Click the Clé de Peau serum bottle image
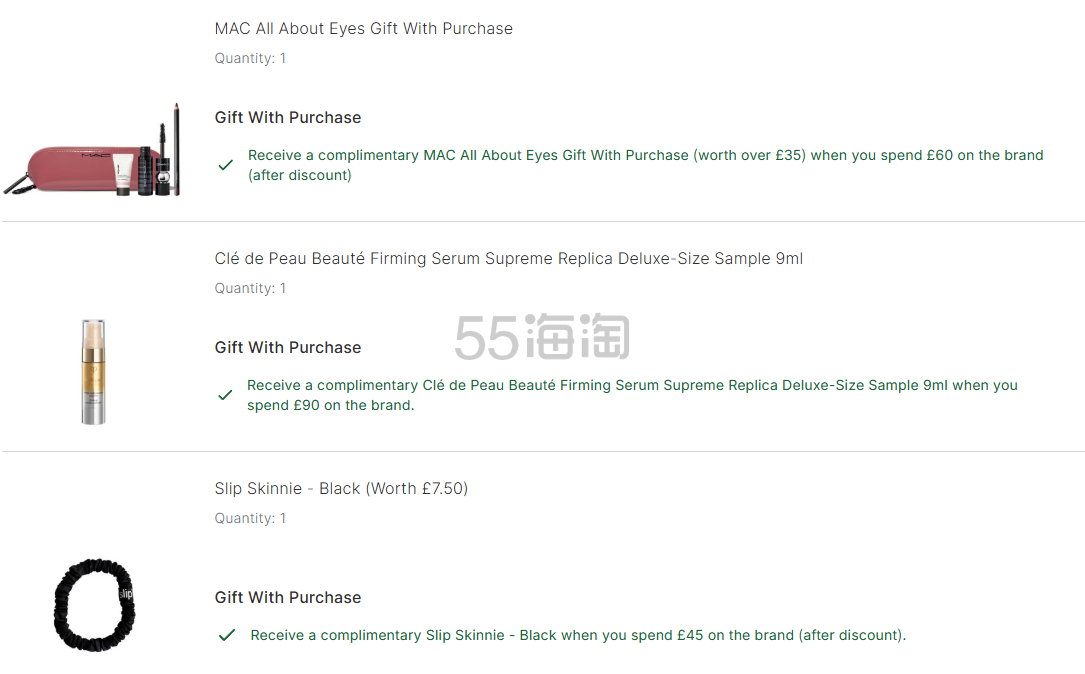1085x674 pixels. pos(94,372)
